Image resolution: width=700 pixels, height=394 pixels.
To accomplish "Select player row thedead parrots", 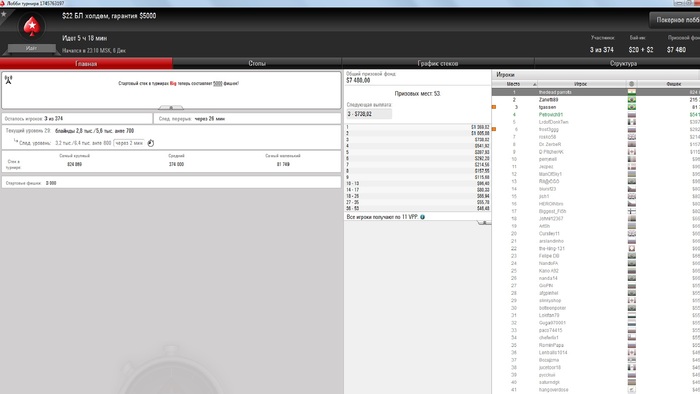I will tap(596, 92).
